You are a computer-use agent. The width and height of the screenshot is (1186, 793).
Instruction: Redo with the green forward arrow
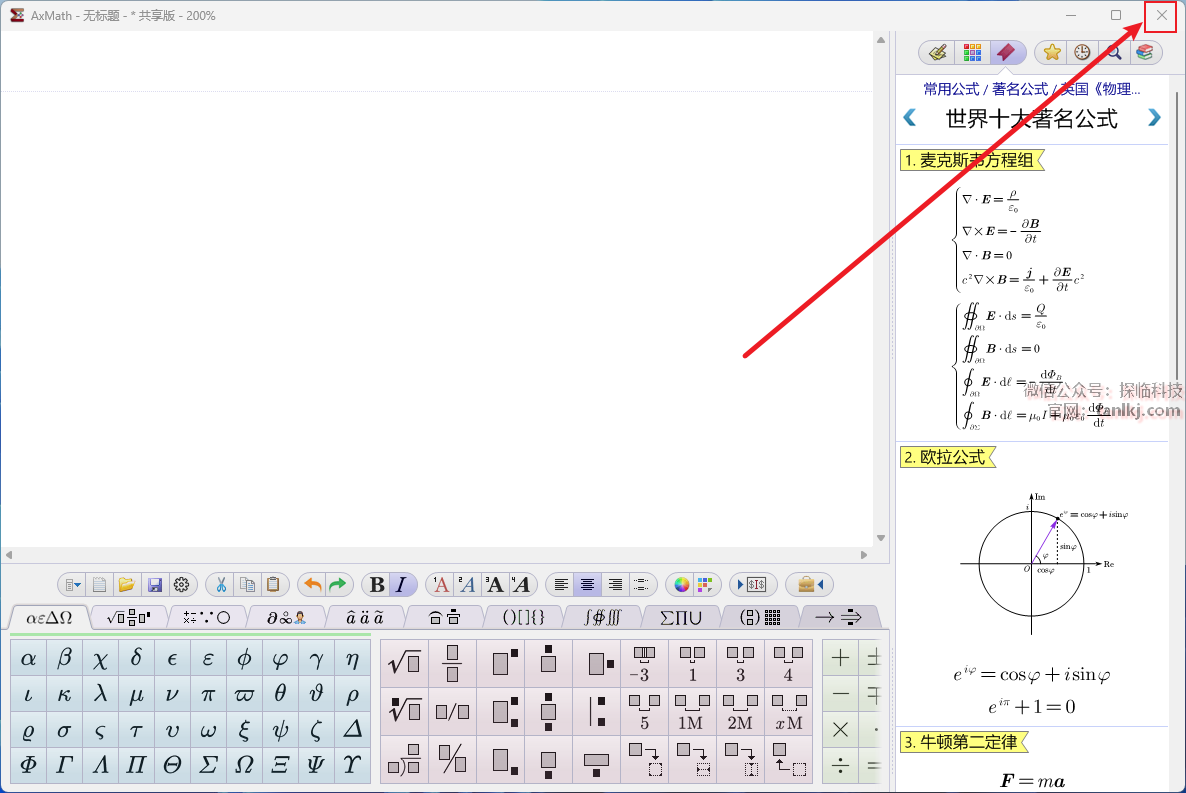tap(338, 585)
